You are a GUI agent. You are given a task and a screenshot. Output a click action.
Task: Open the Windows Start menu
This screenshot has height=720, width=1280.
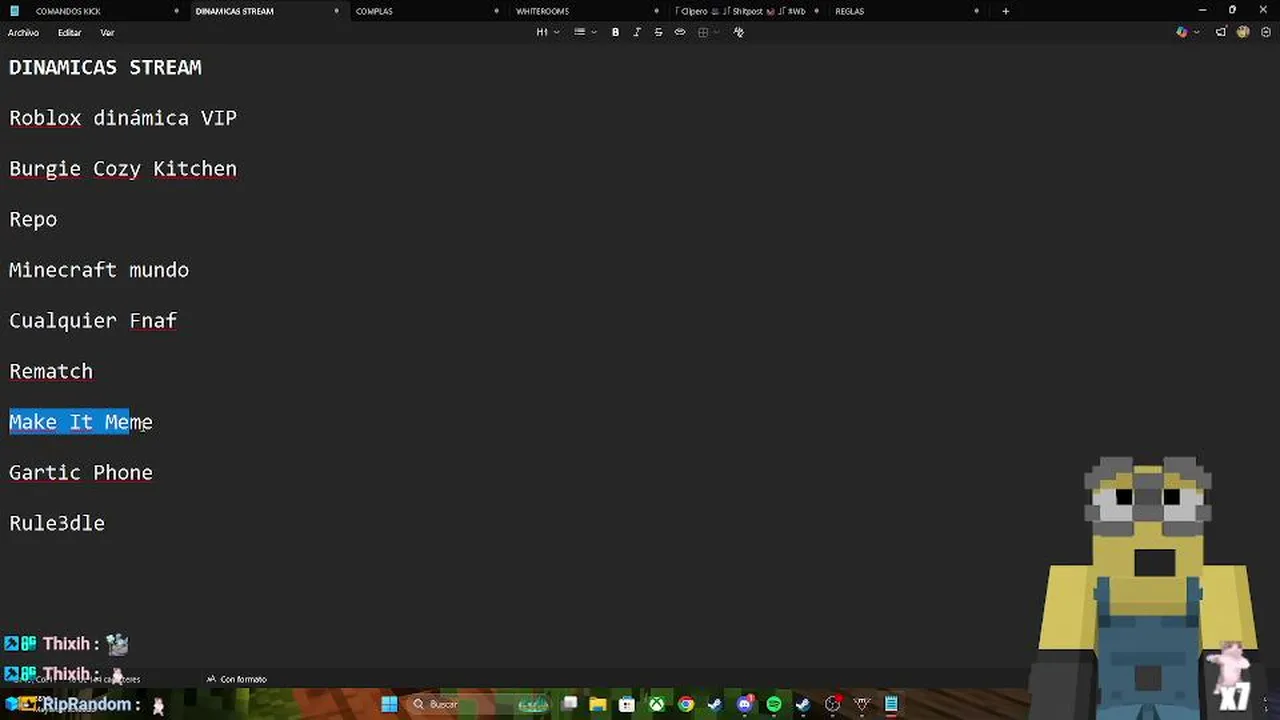(x=389, y=704)
